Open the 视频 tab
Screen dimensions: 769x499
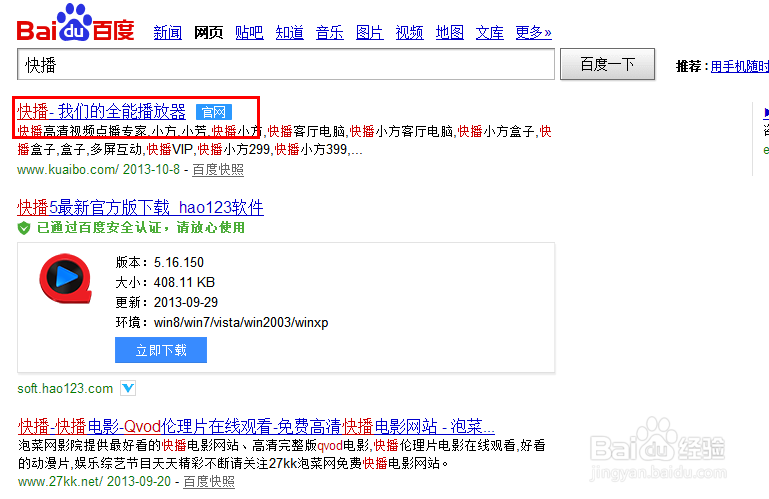(x=410, y=33)
